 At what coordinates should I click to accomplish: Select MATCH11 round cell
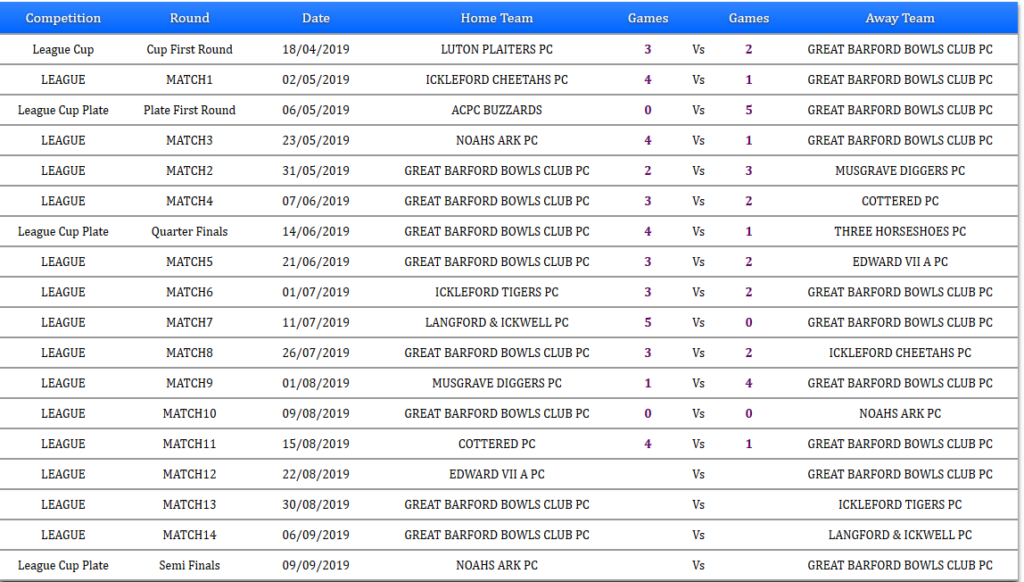(x=189, y=444)
